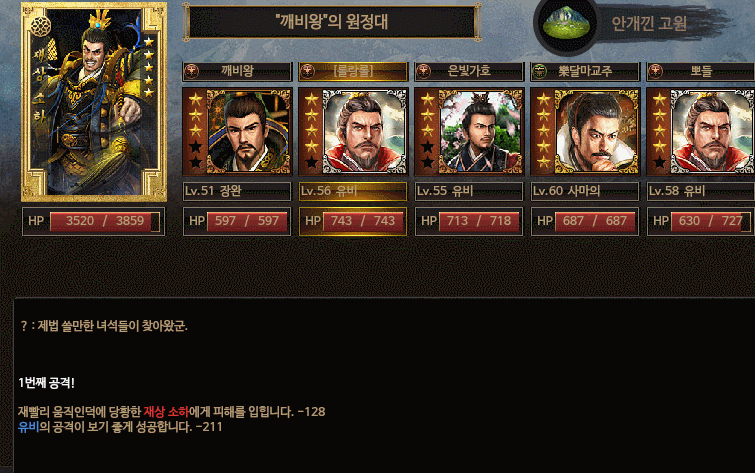Select the Lv.55 유비 portrait
The width and height of the screenshot is (755, 473).
pos(469,131)
